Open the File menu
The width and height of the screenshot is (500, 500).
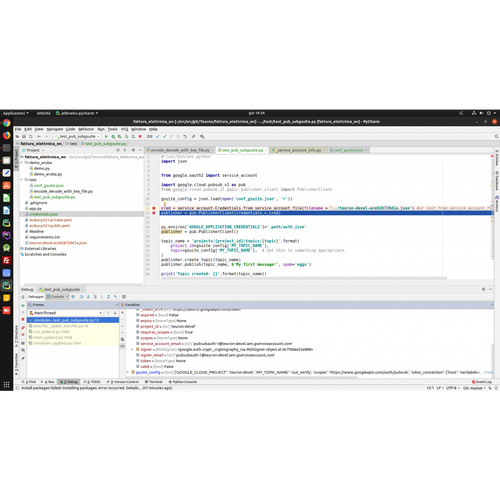point(18,129)
